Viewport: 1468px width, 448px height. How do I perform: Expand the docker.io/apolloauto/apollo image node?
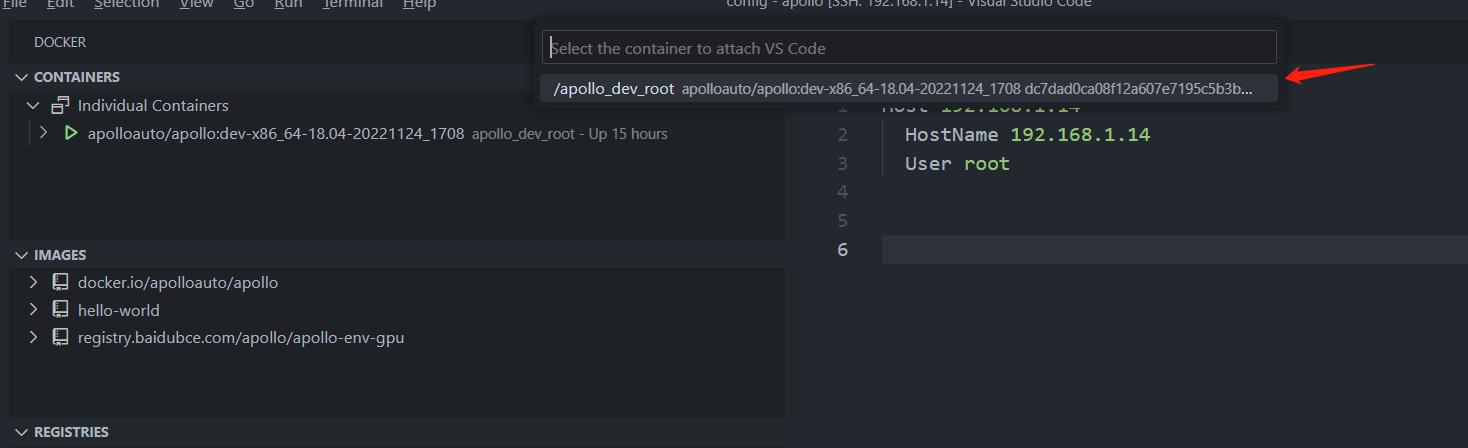(x=33, y=282)
